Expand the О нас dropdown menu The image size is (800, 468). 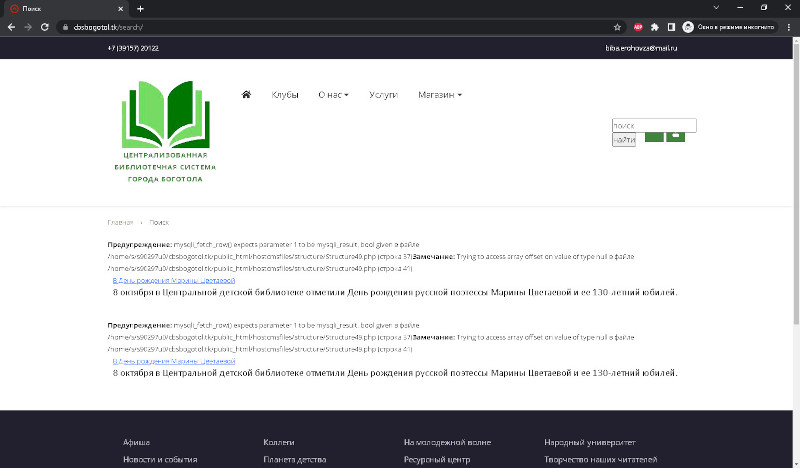click(333, 95)
